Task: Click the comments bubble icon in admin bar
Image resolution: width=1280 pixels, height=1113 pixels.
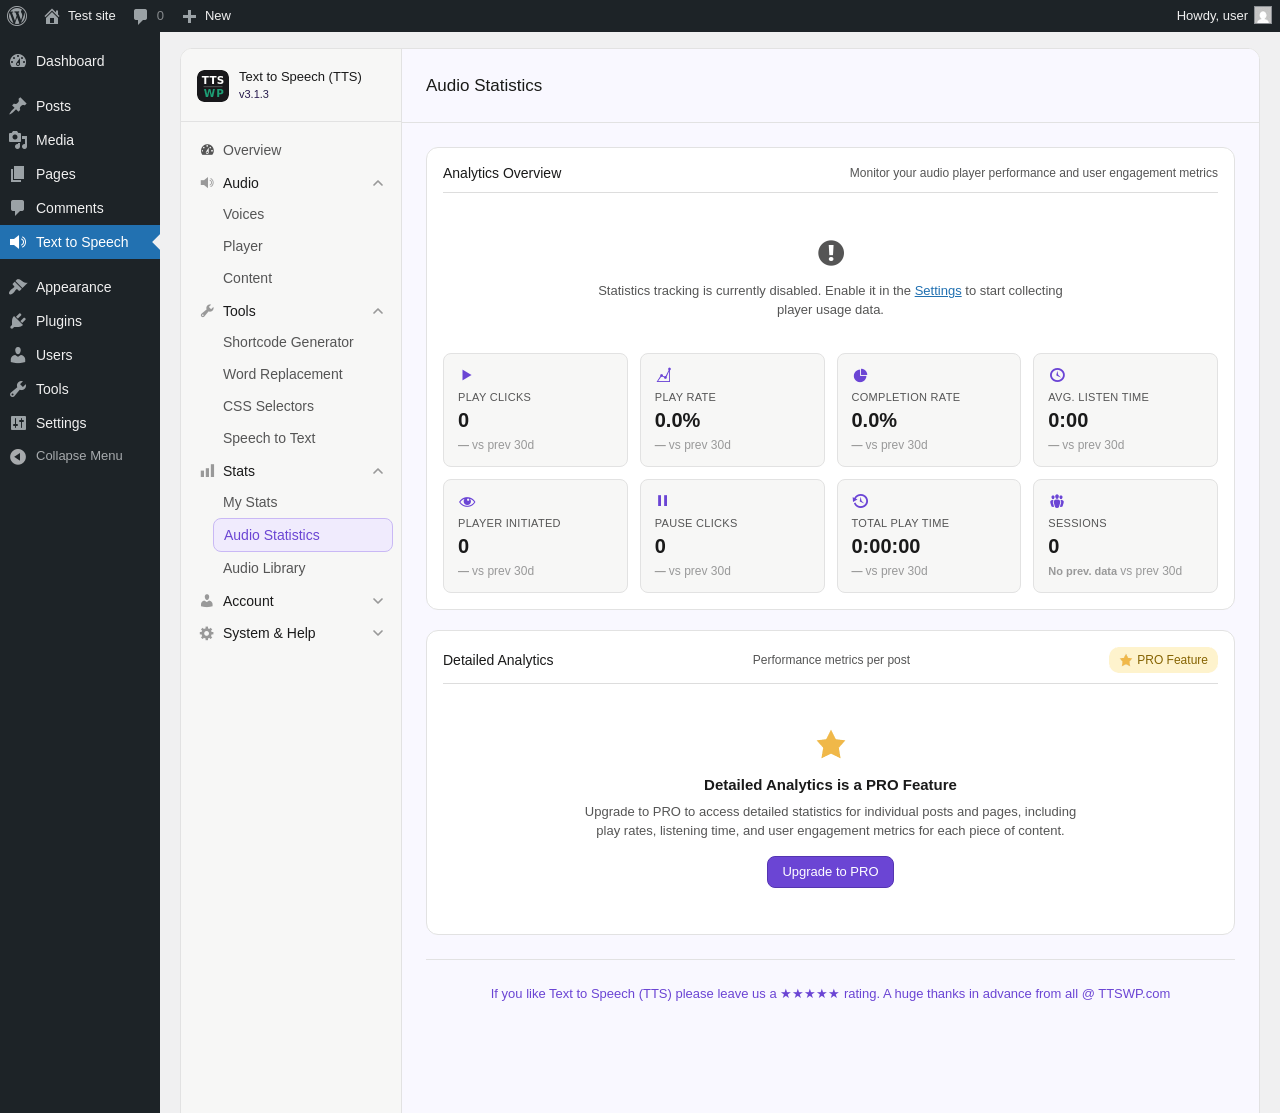Action: coord(141,16)
